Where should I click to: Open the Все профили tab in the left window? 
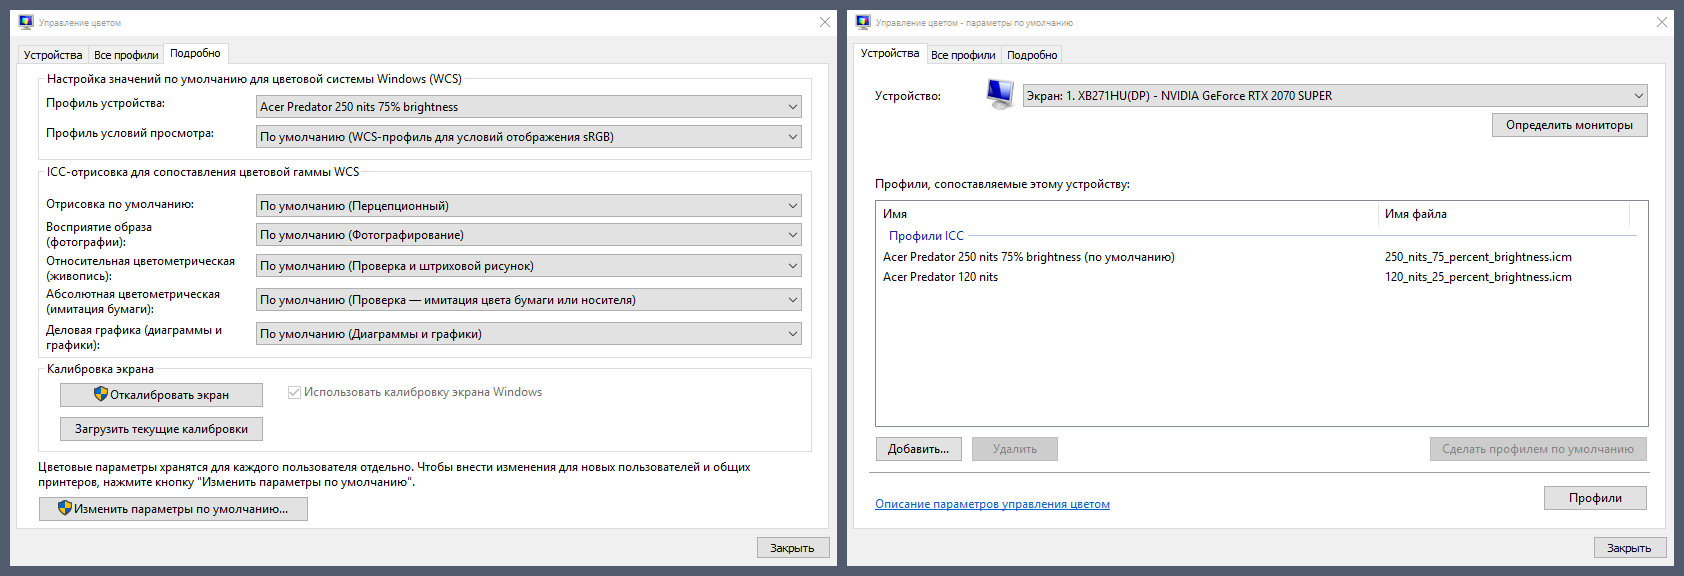point(126,55)
